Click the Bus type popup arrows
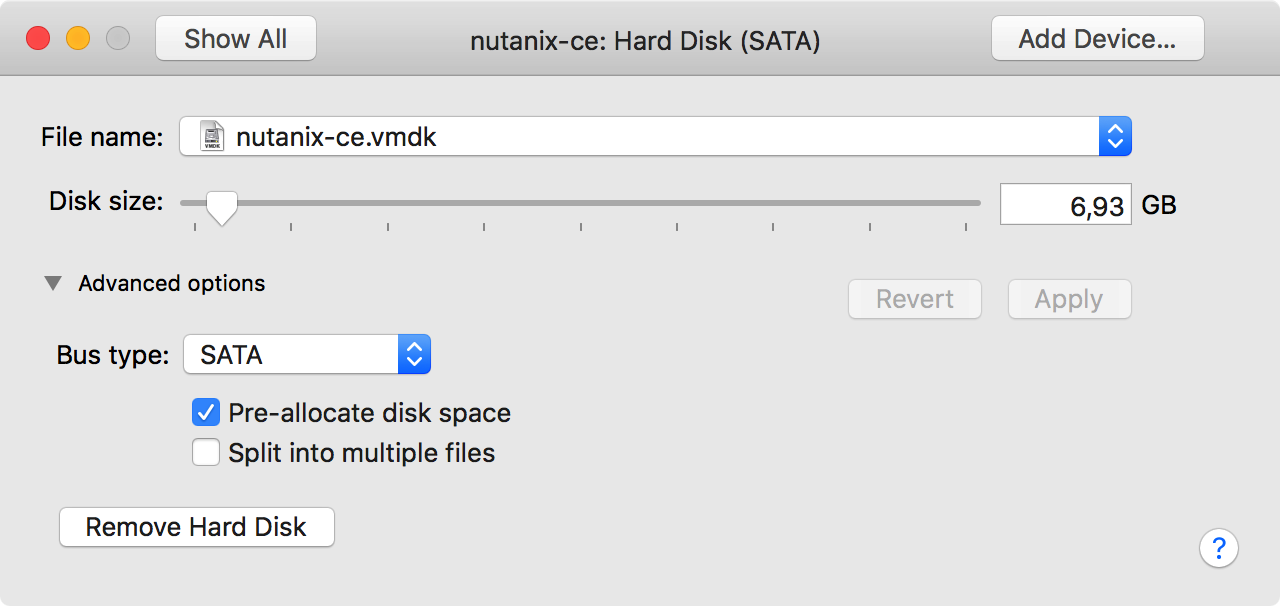 pos(414,354)
